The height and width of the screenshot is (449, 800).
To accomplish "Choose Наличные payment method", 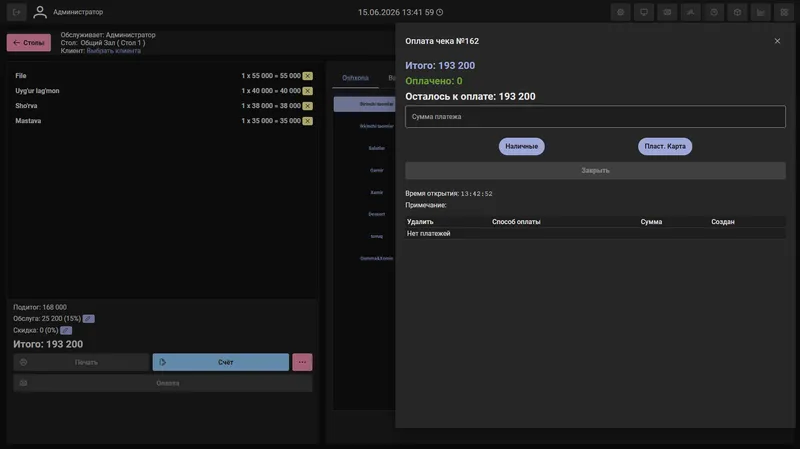I will (x=521, y=146).
